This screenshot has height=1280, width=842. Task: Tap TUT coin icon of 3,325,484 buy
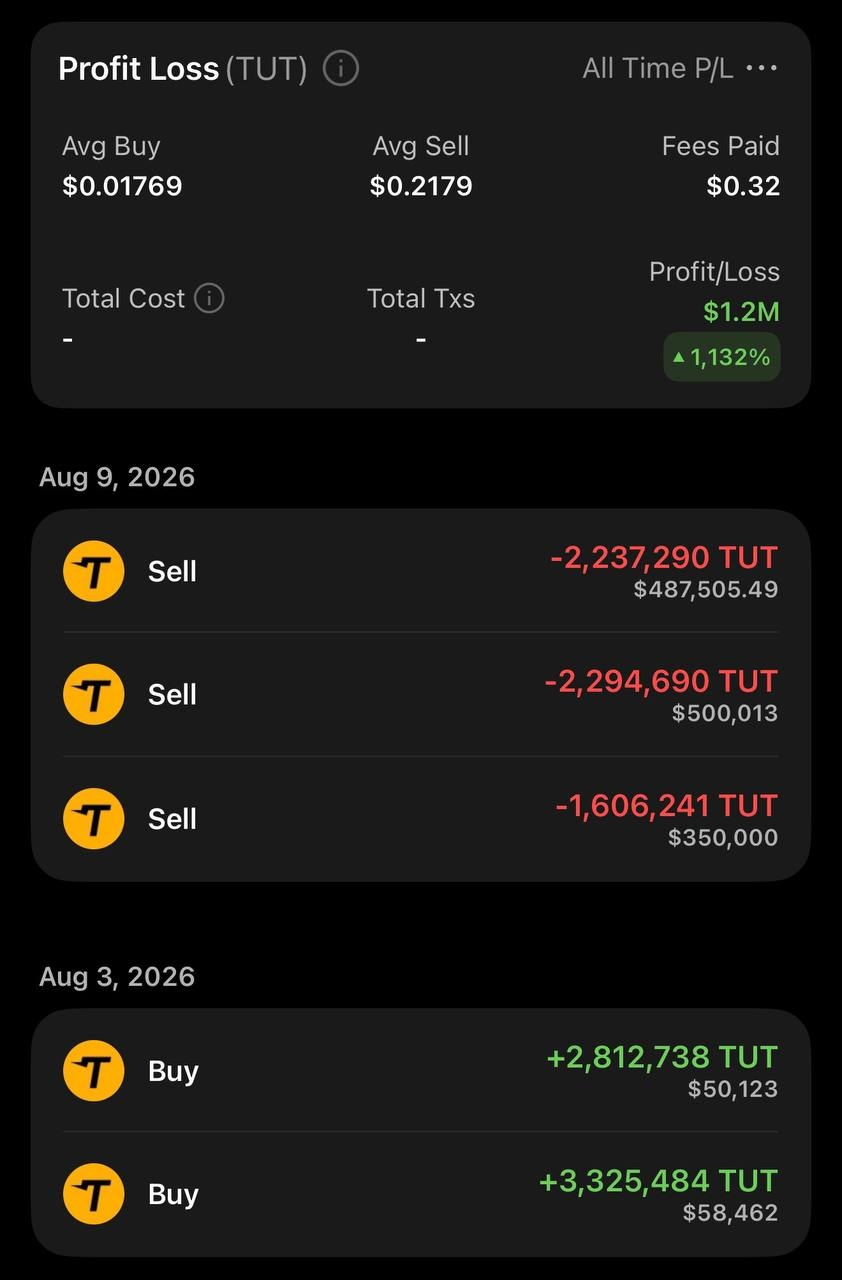coord(94,1195)
